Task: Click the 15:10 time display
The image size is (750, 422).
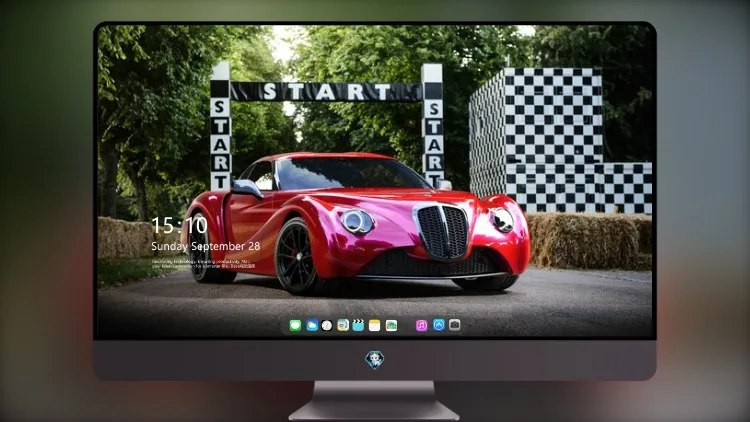Action: [179, 225]
